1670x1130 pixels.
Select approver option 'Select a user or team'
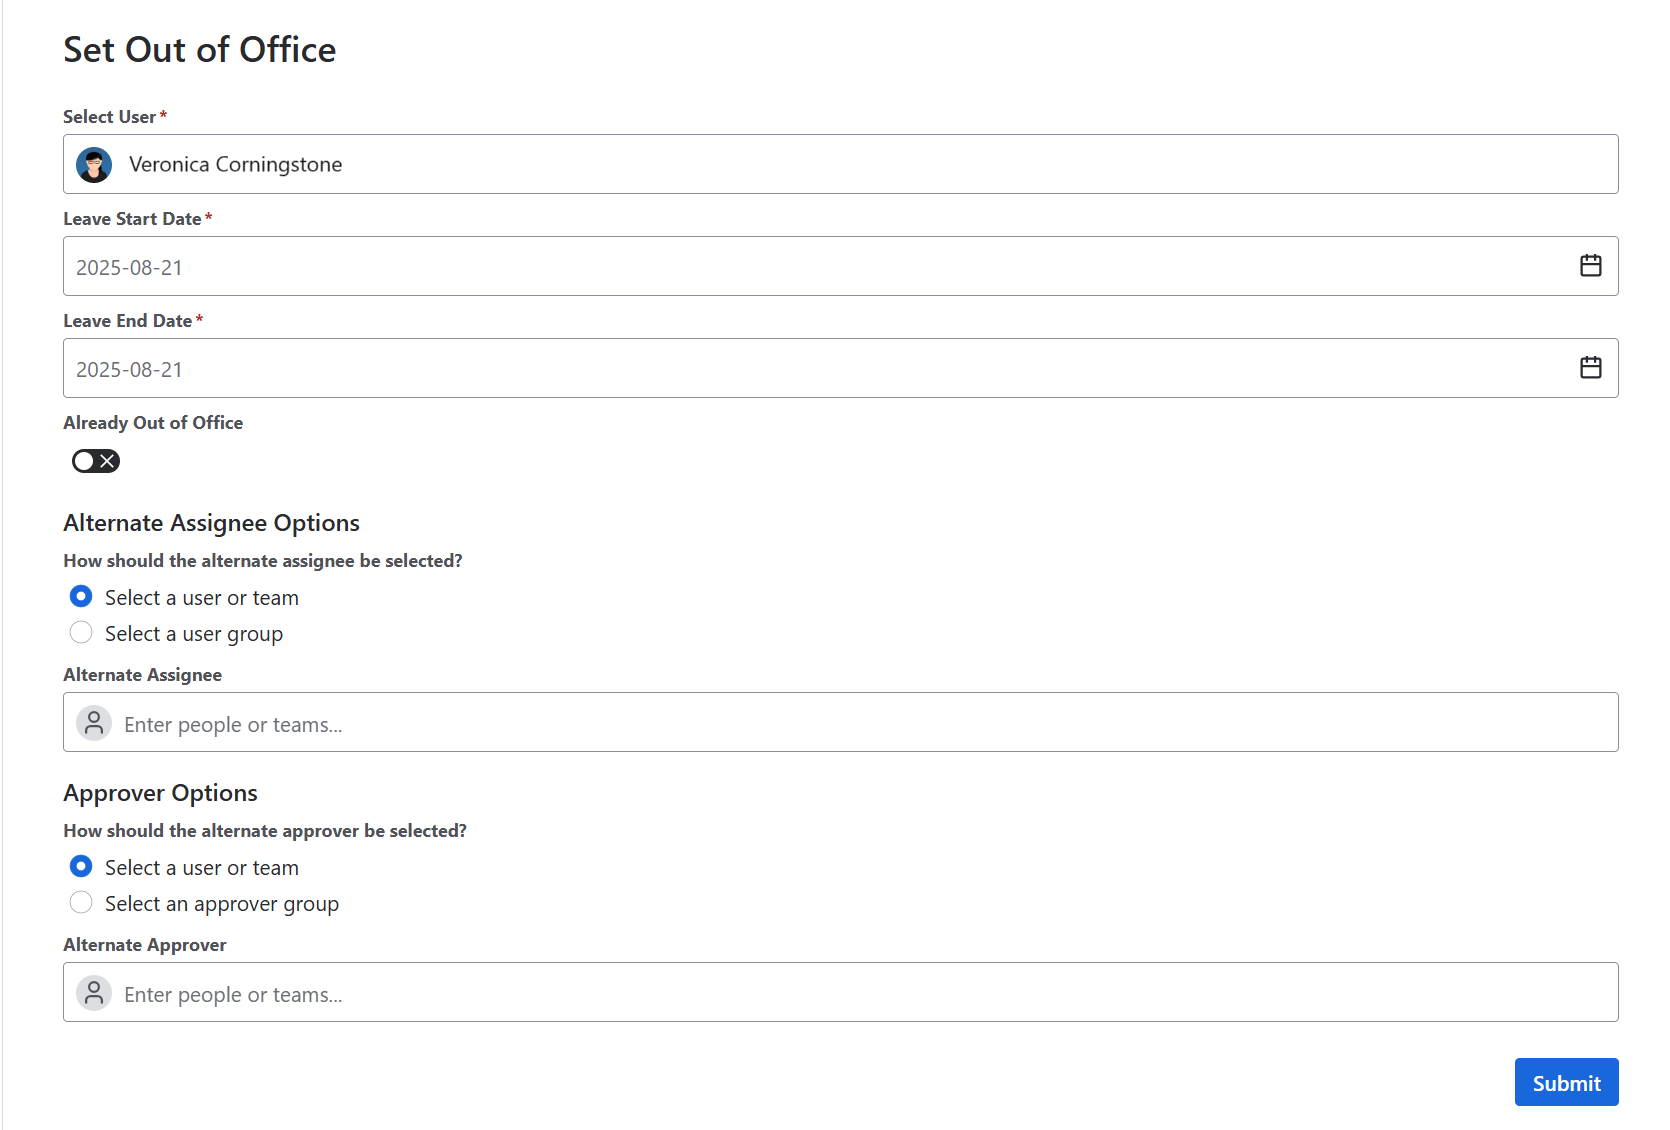click(81, 867)
